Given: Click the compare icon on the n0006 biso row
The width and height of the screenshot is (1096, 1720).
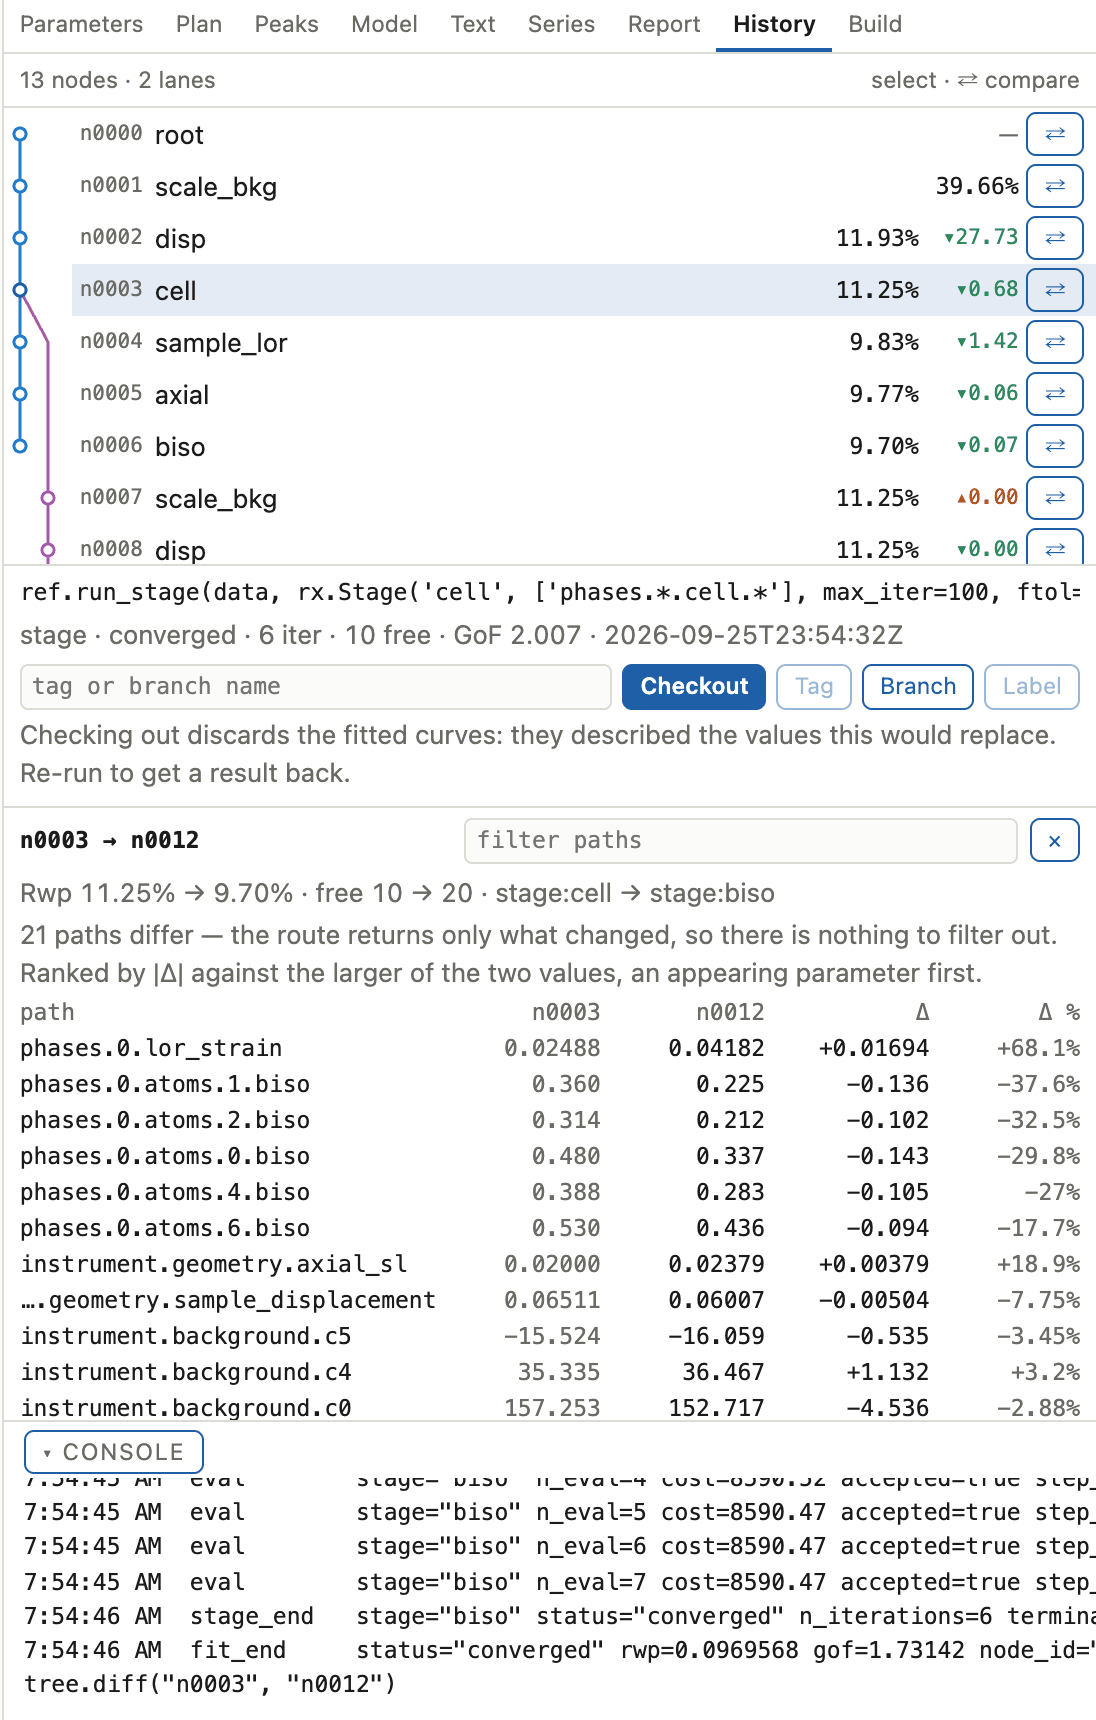Looking at the screenshot, I should click(x=1055, y=446).
